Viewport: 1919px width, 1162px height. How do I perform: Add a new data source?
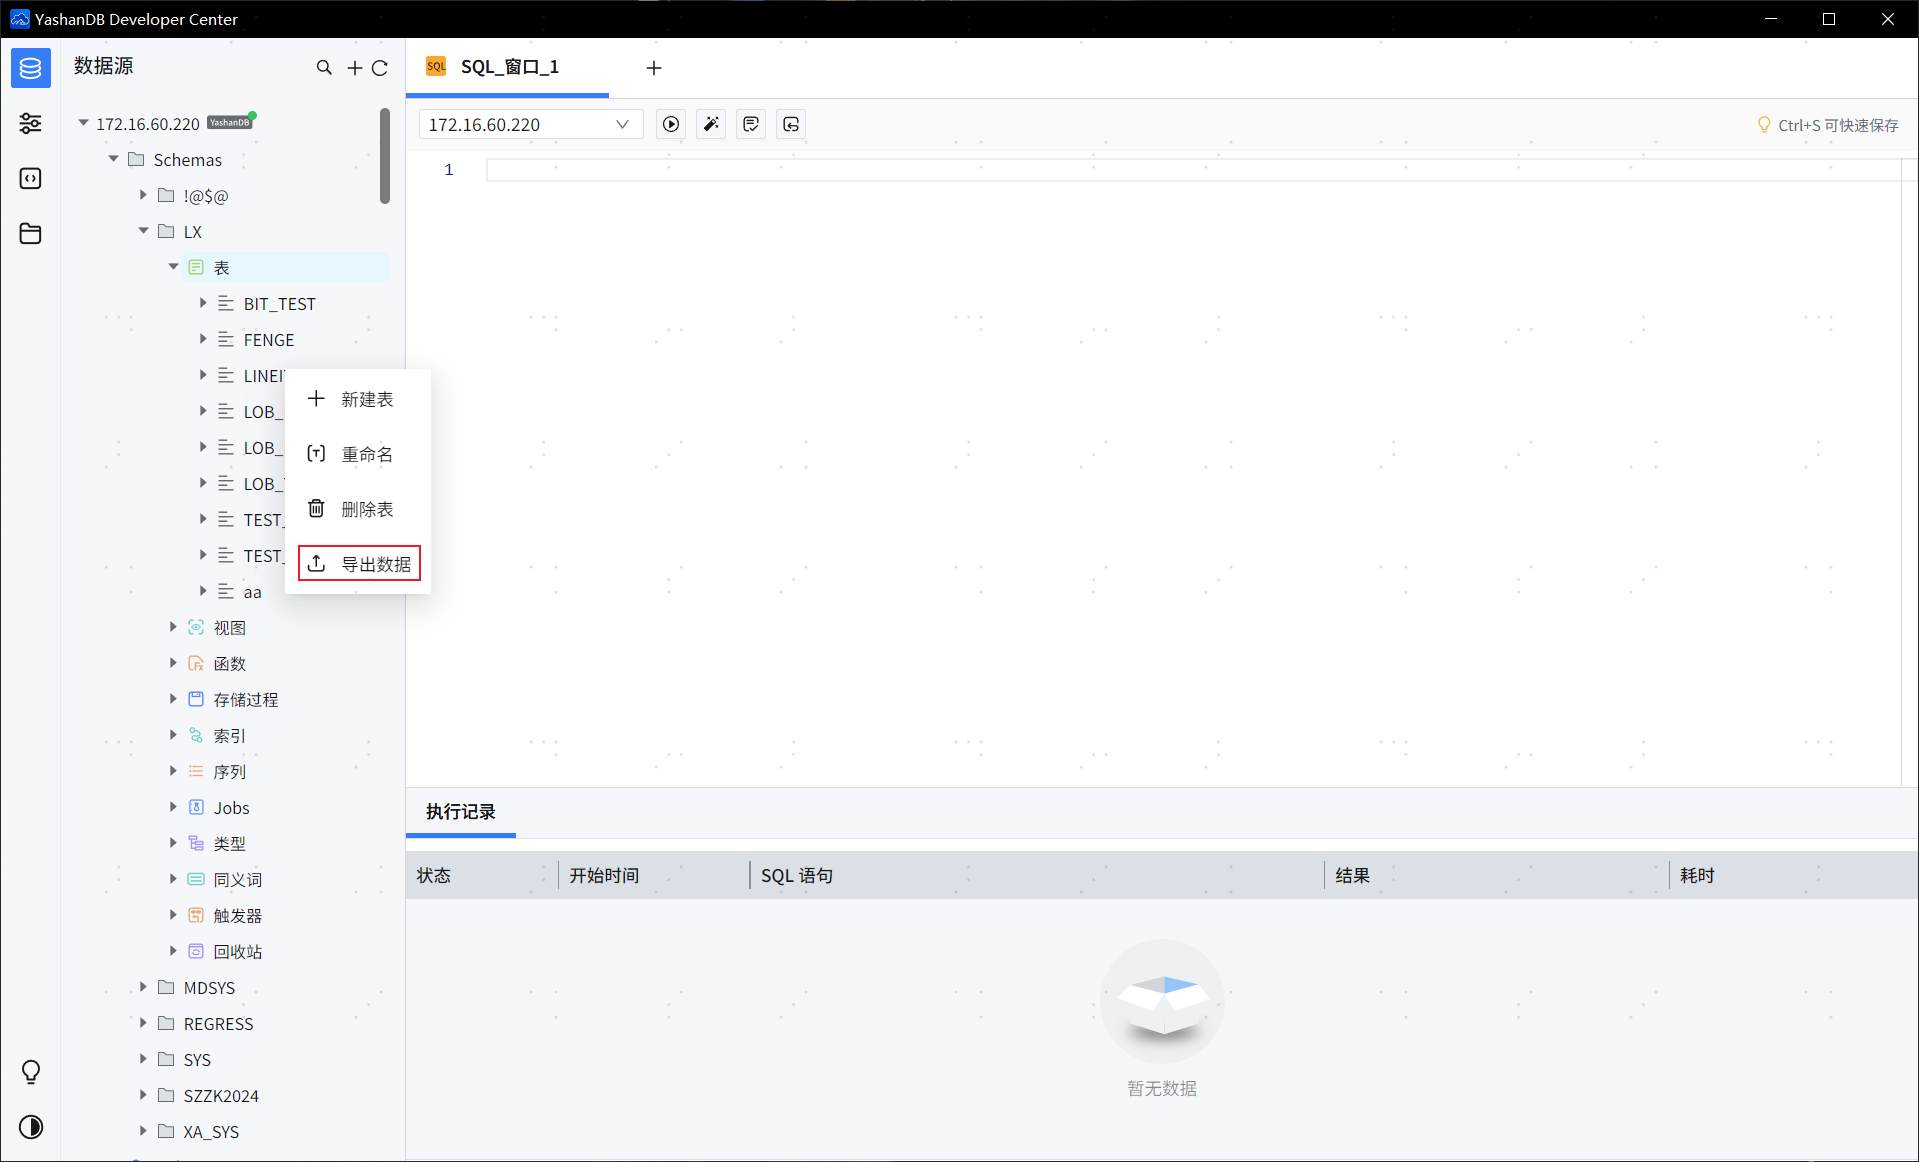pos(354,68)
